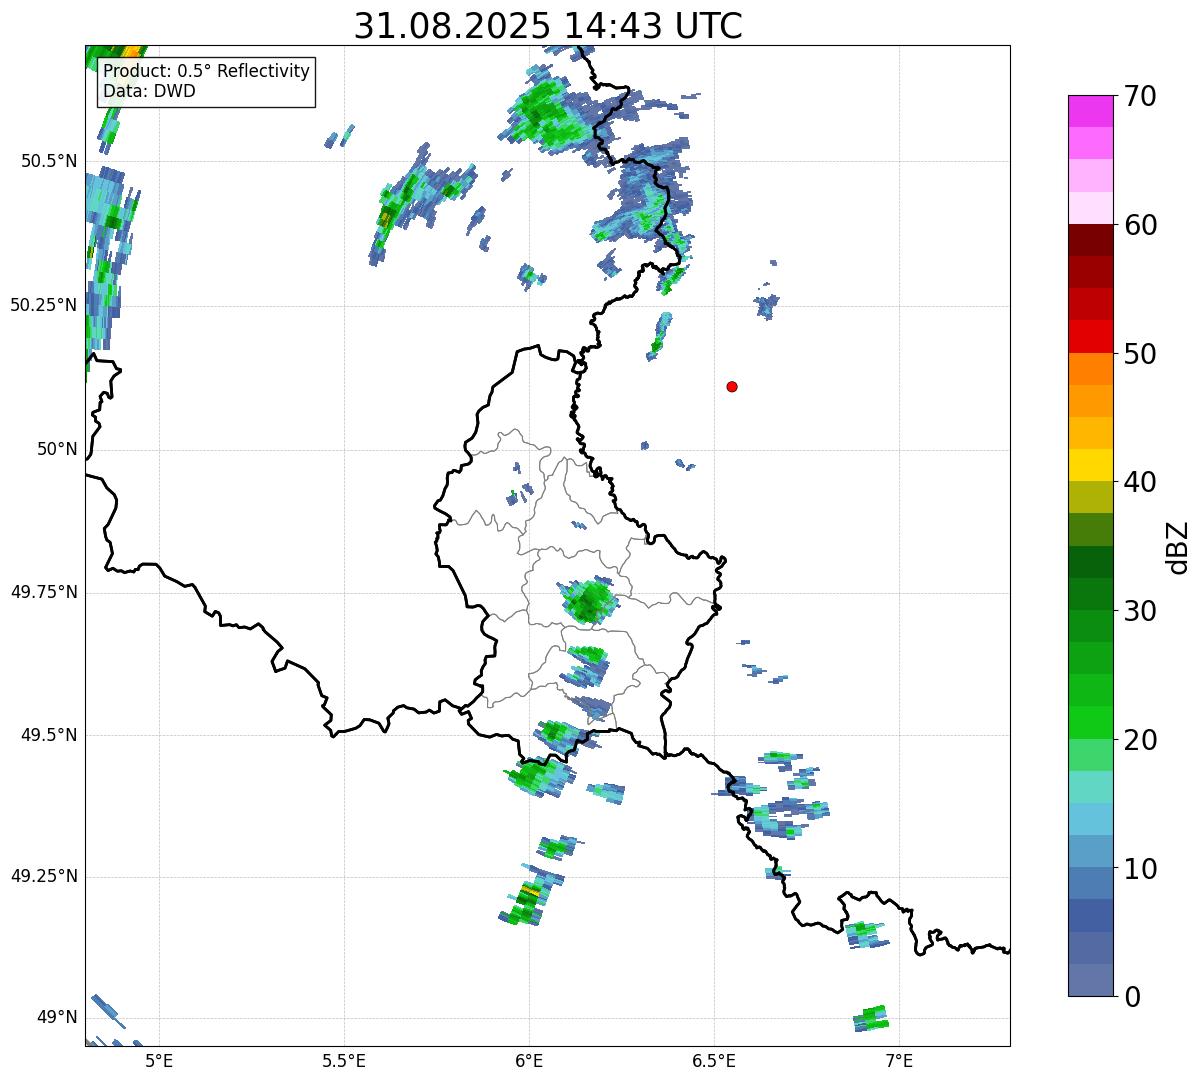1202x1081 pixels.
Task: Click the 60 tick on colorbar
Action: pos(1140,225)
